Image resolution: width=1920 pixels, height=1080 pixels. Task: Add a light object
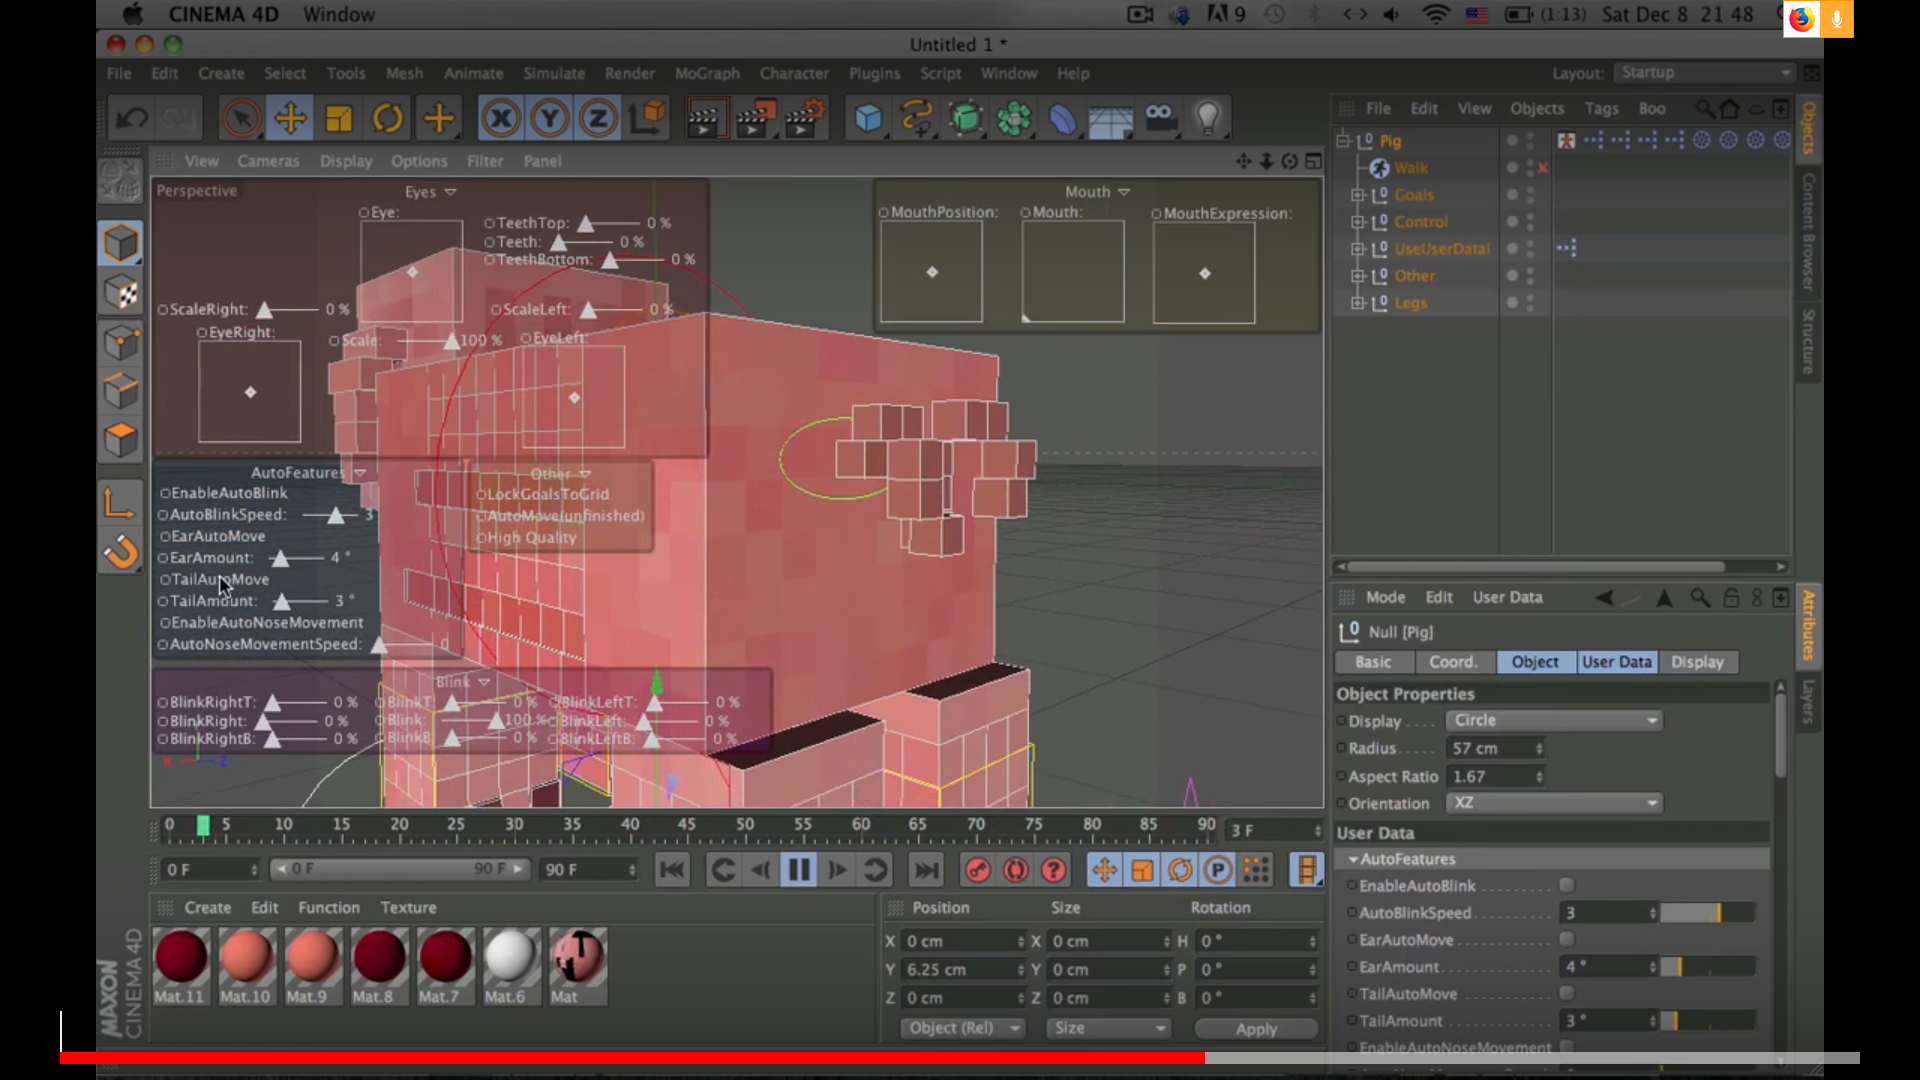click(x=1208, y=118)
